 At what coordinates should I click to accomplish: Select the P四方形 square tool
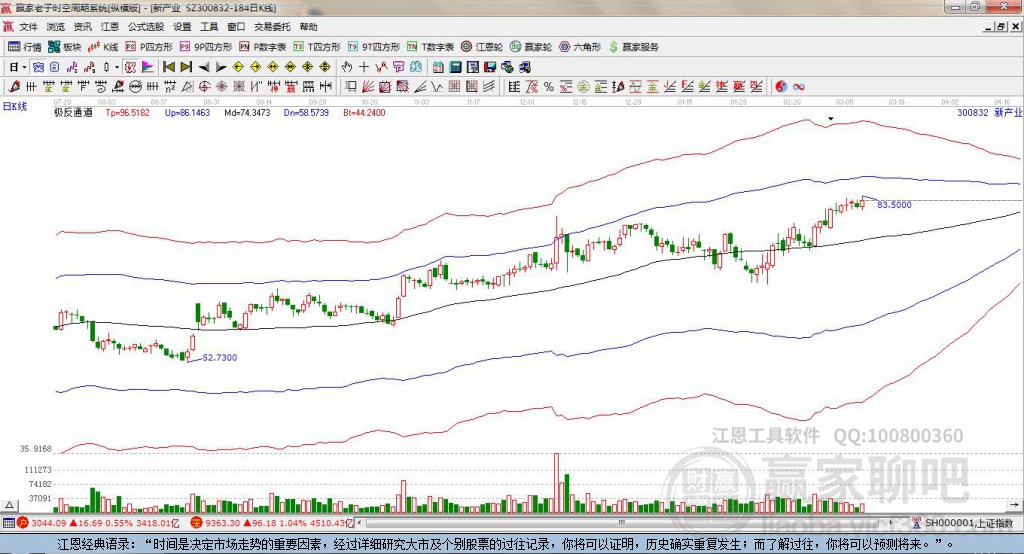tap(149, 47)
